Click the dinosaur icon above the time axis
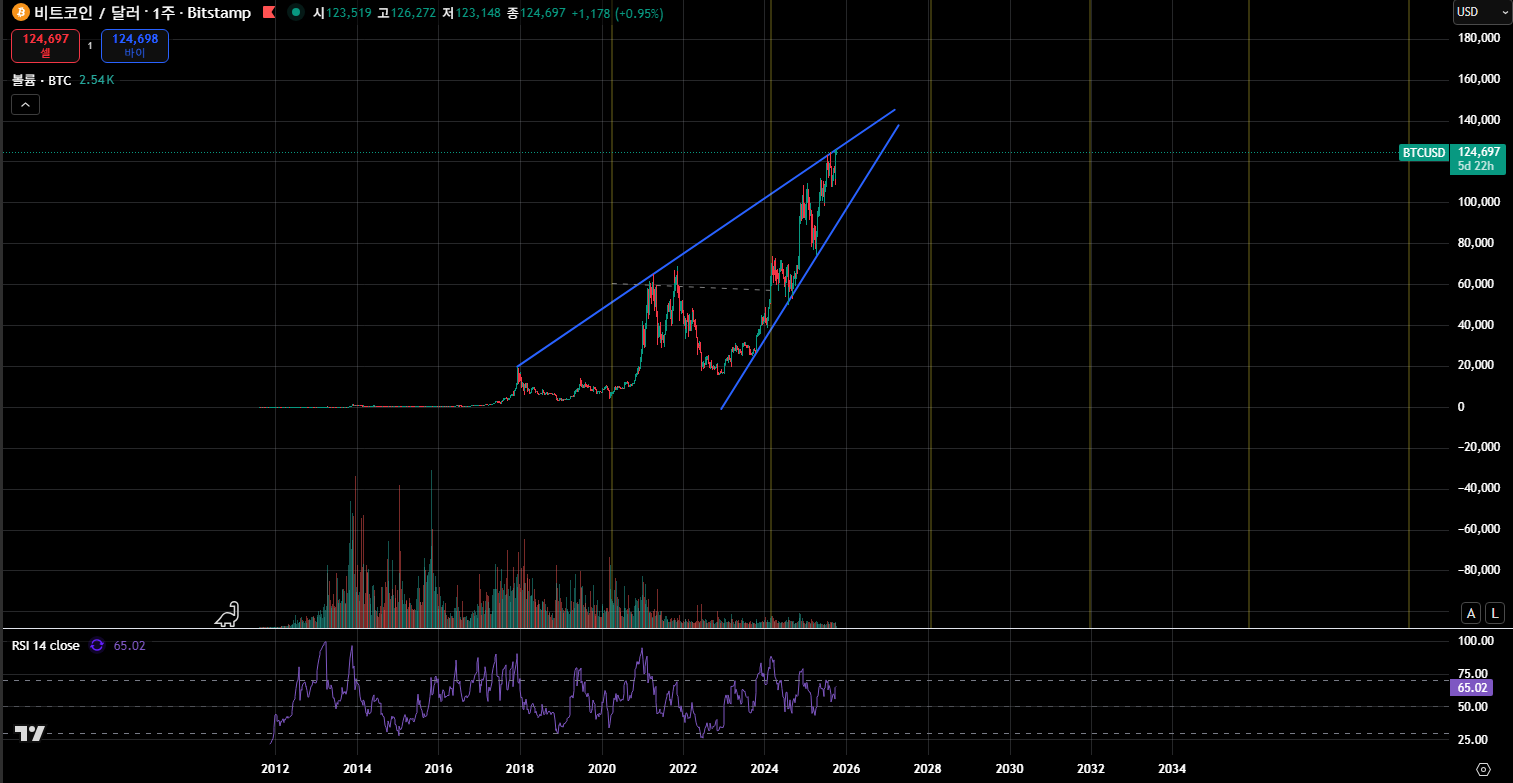Viewport: 1513px width, 783px height. 229,614
